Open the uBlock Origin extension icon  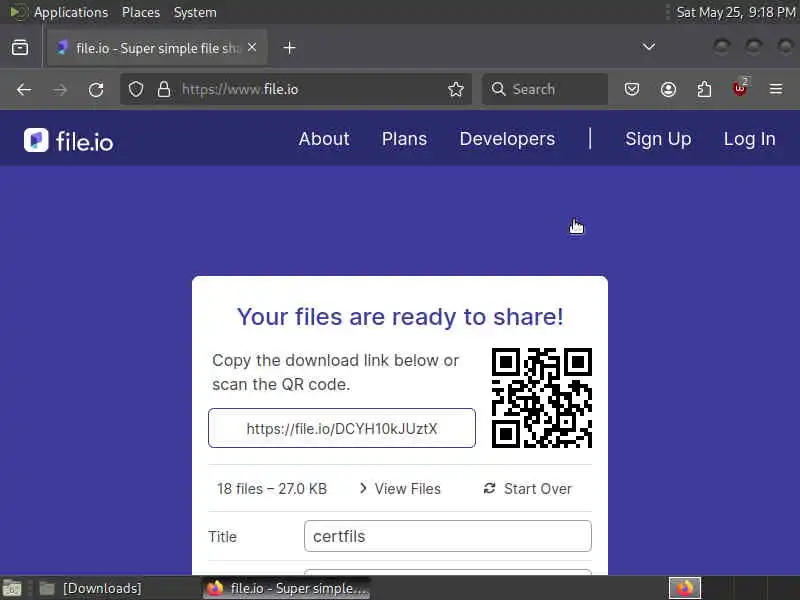point(740,89)
